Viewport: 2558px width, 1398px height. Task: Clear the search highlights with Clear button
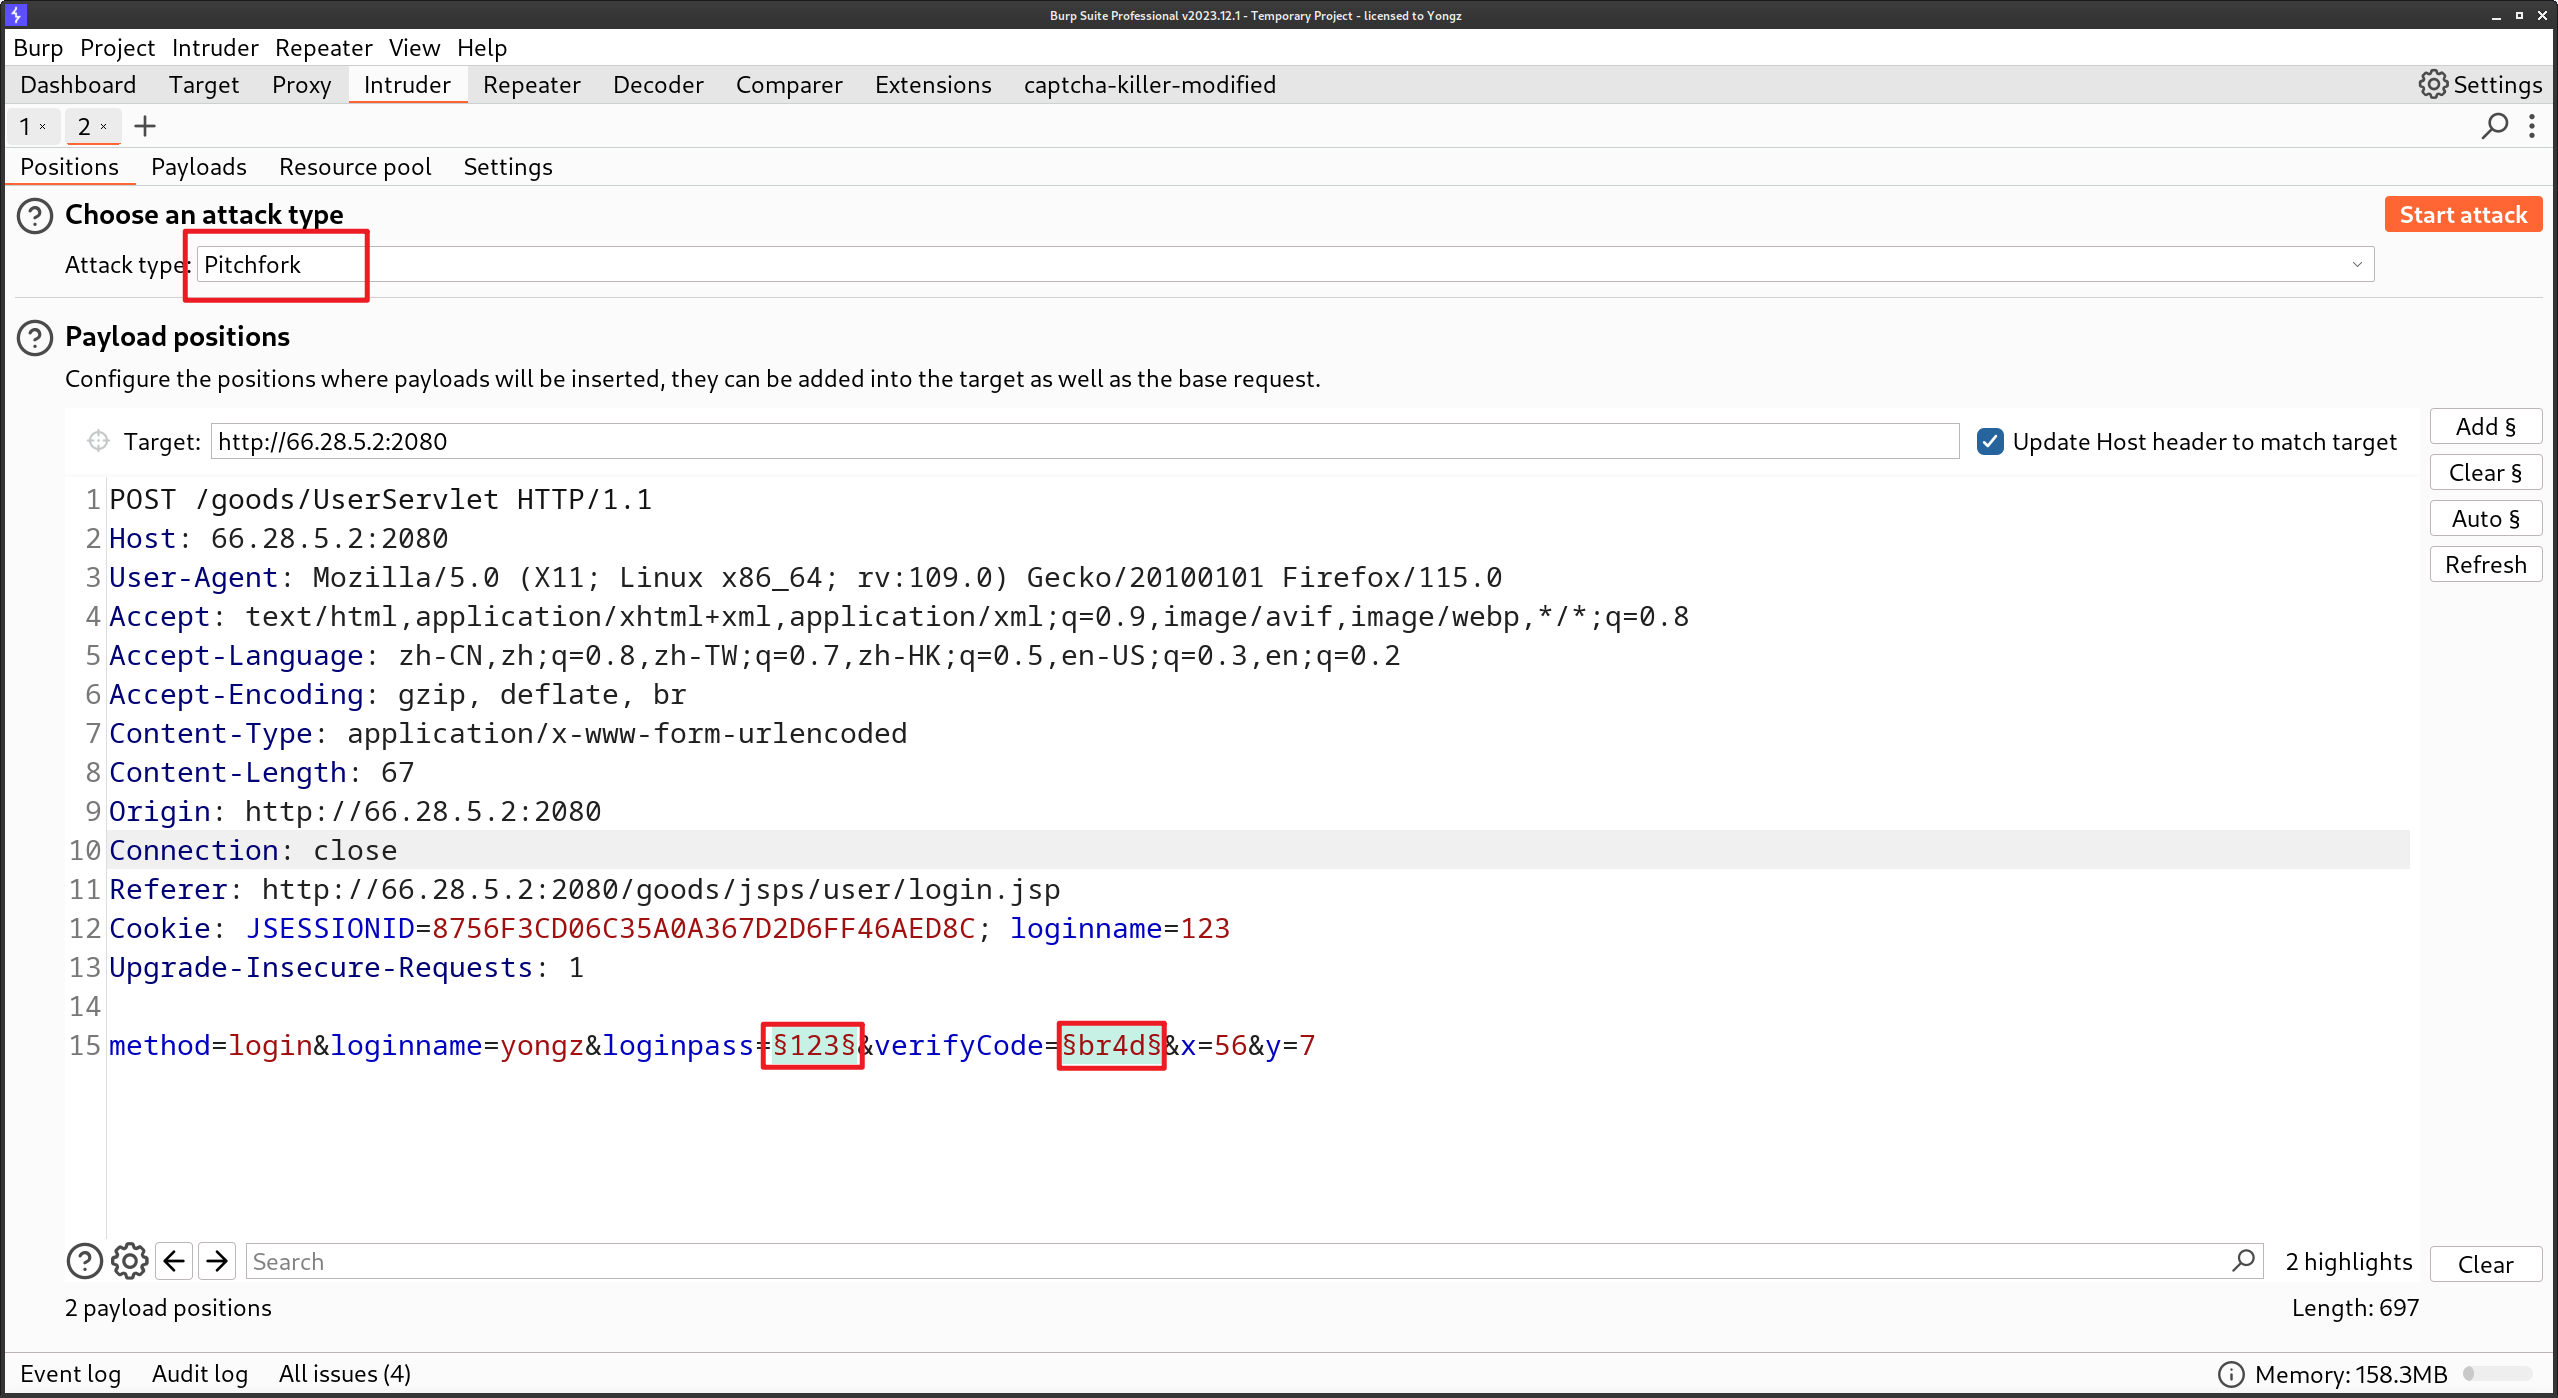[x=2485, y=1264]
